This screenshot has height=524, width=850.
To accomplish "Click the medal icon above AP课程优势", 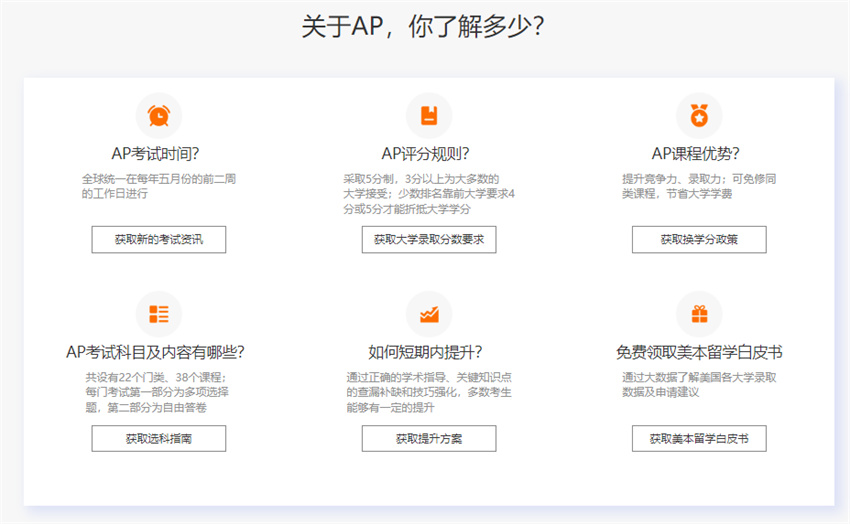I will tap(699, 115).
